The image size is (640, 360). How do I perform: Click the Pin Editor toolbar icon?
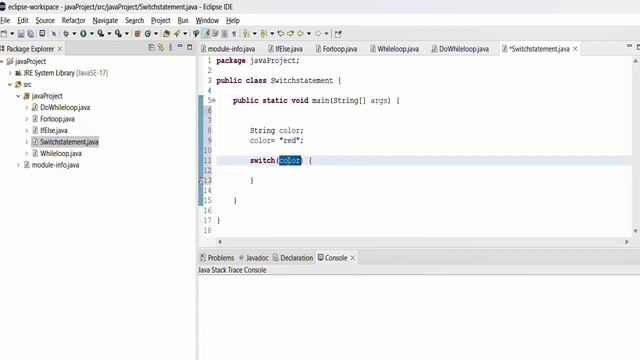pyautogui.click(x=338, y=34)
